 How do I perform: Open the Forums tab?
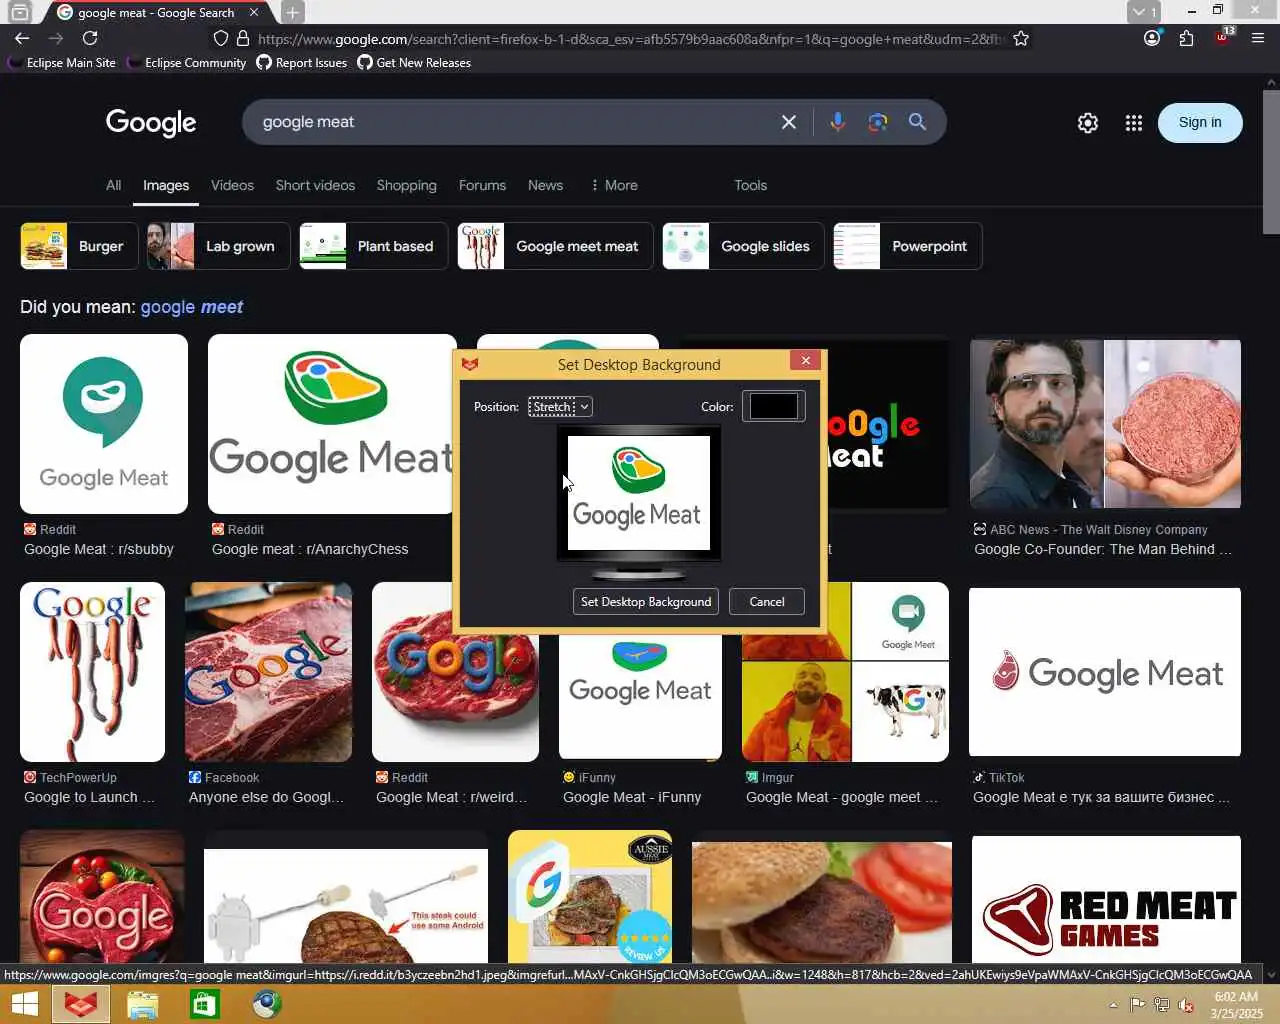pos(482,185)
